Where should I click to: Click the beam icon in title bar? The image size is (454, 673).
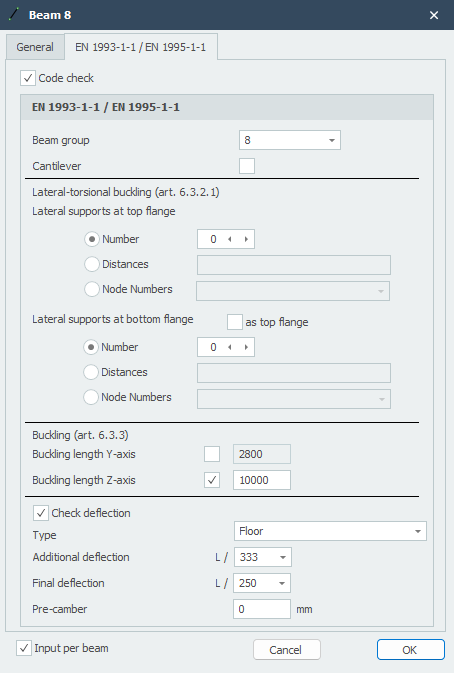click(15, 15)
